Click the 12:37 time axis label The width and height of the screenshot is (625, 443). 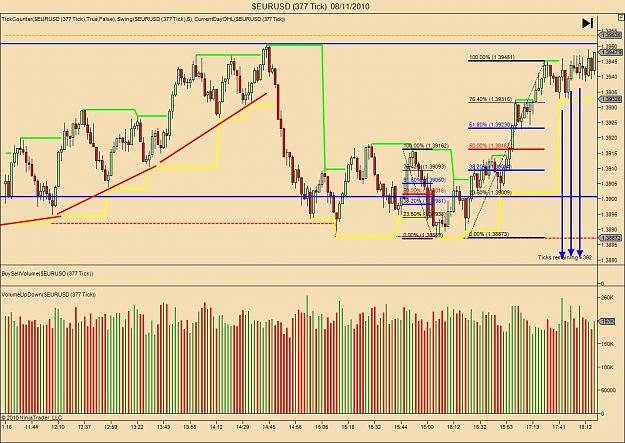point(85,427)
